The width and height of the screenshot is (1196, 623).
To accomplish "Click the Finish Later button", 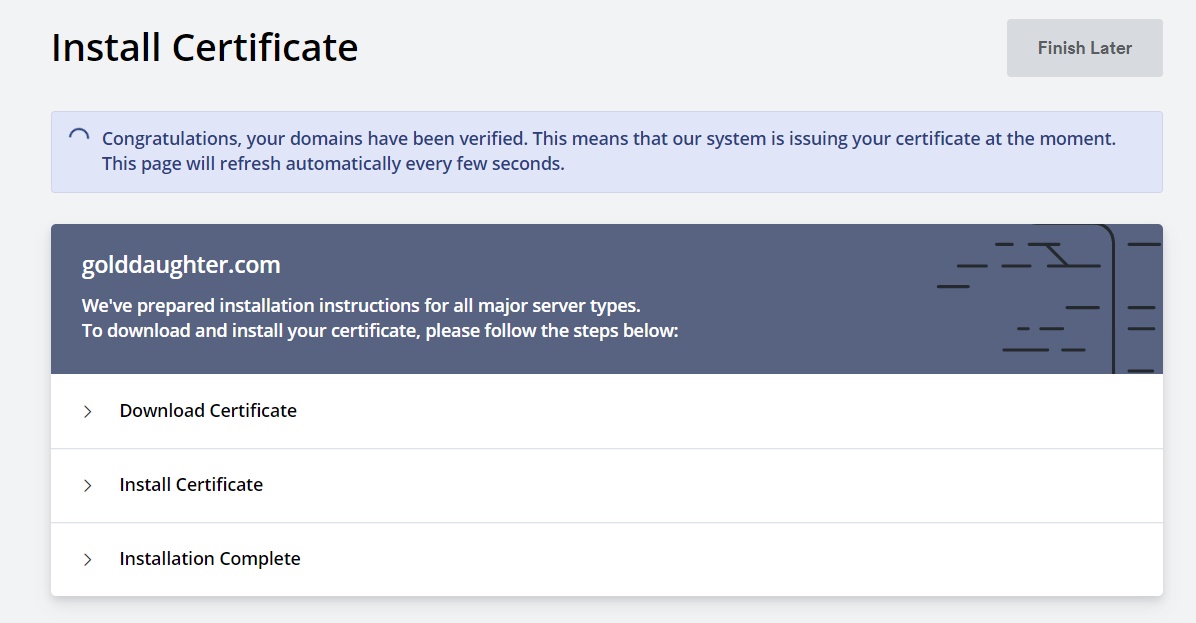I will (x=1084, y=48).
